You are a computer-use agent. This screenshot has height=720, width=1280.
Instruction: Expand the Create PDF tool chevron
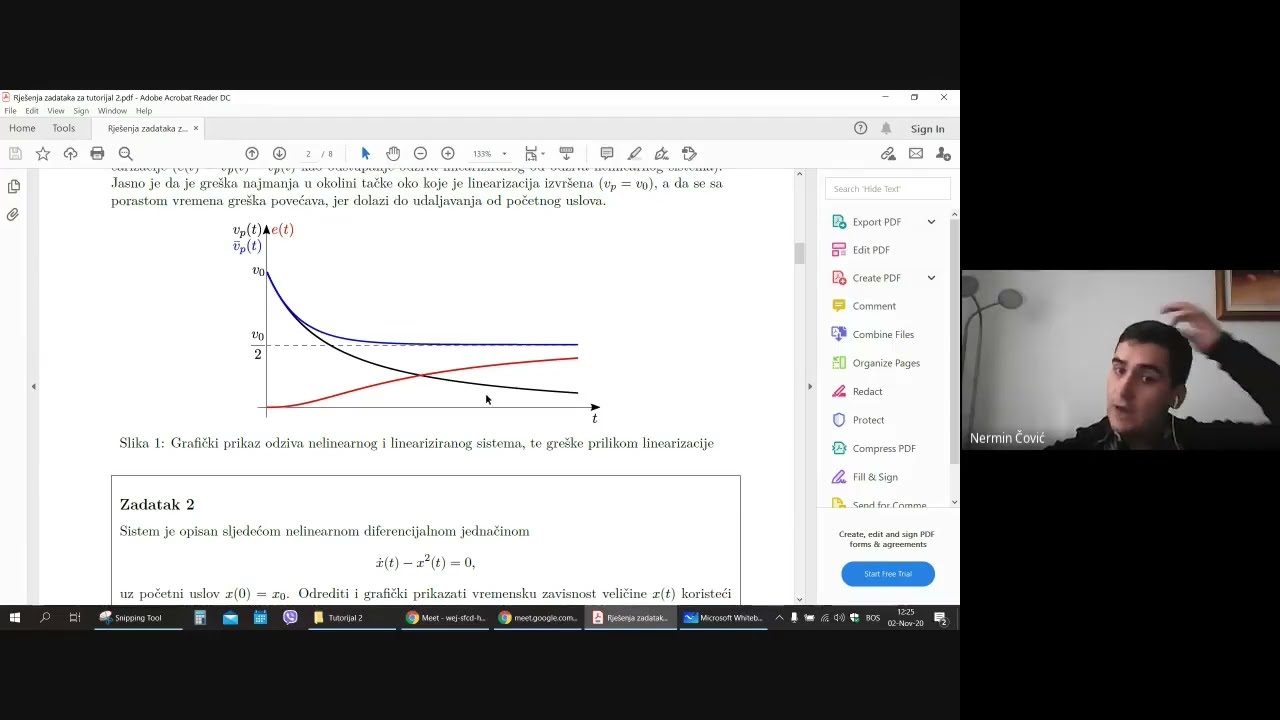931,278
